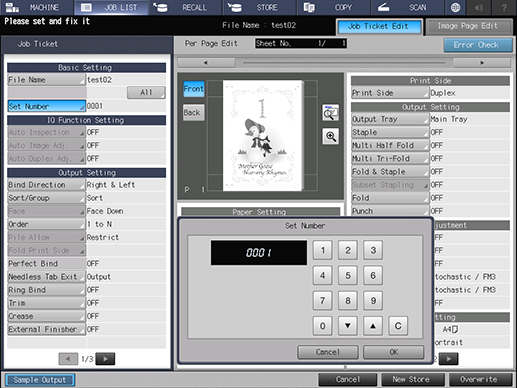
Task: Click the up arrow key on the keypad
Action: coord(373,326)
